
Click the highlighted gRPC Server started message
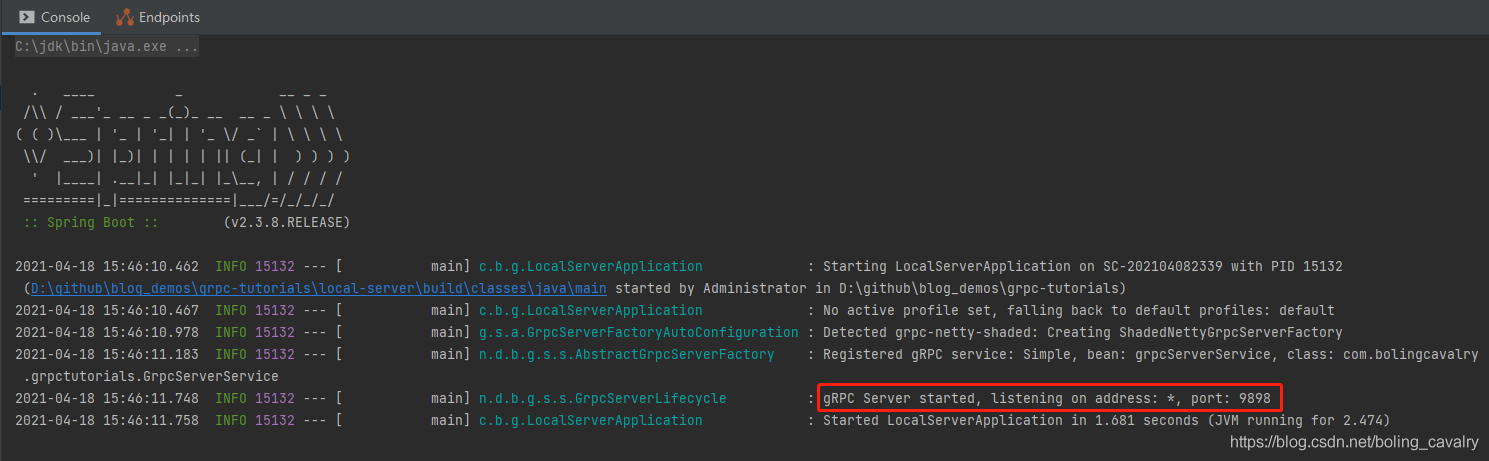point(1046,398)
